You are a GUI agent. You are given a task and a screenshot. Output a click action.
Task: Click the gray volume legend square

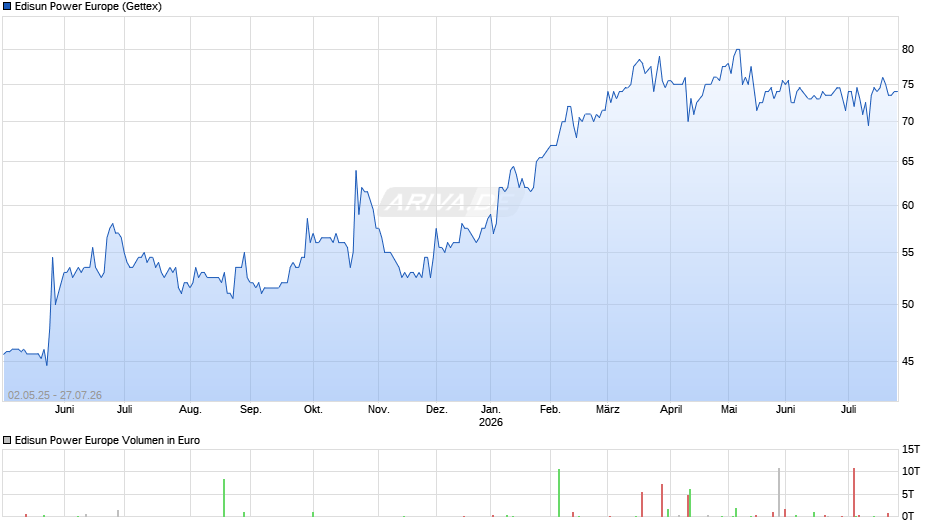(7, 440)
